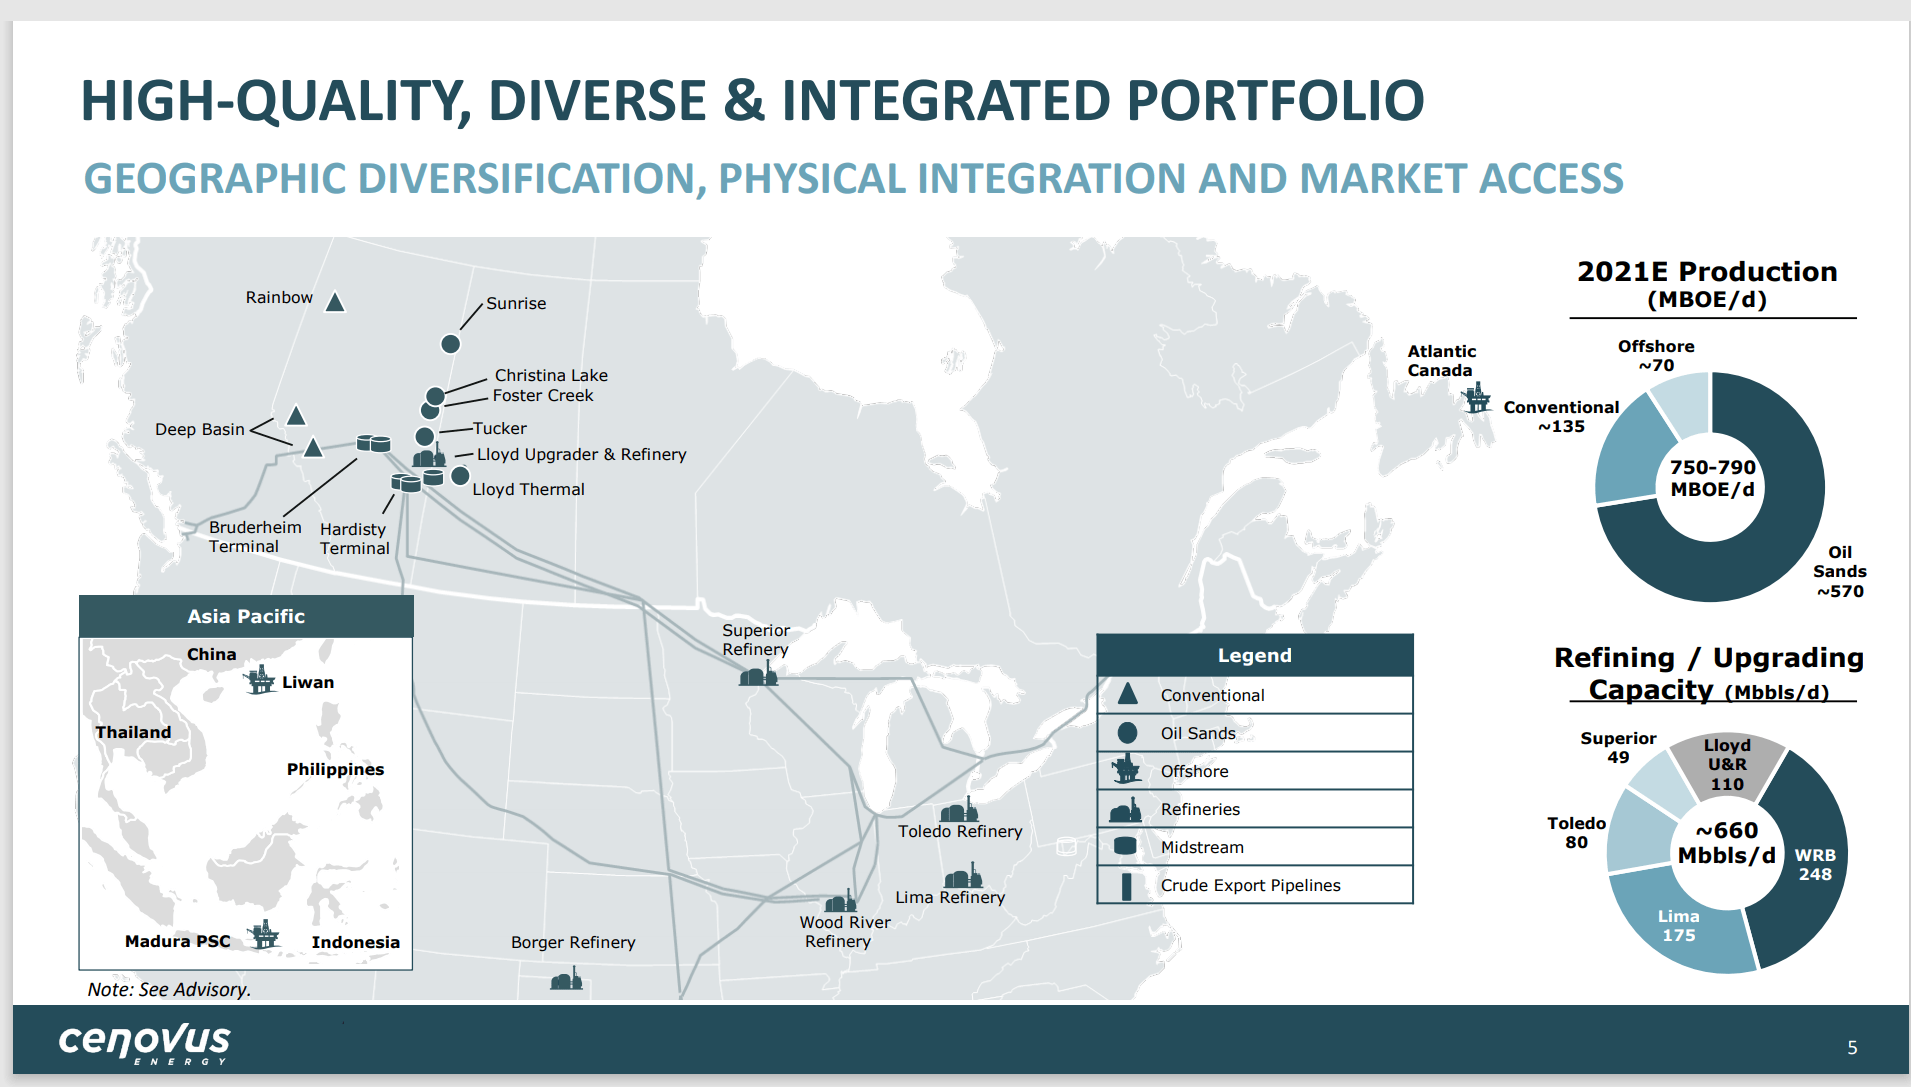Select the Lloyd Thermal circle marker

coord(460,476)
